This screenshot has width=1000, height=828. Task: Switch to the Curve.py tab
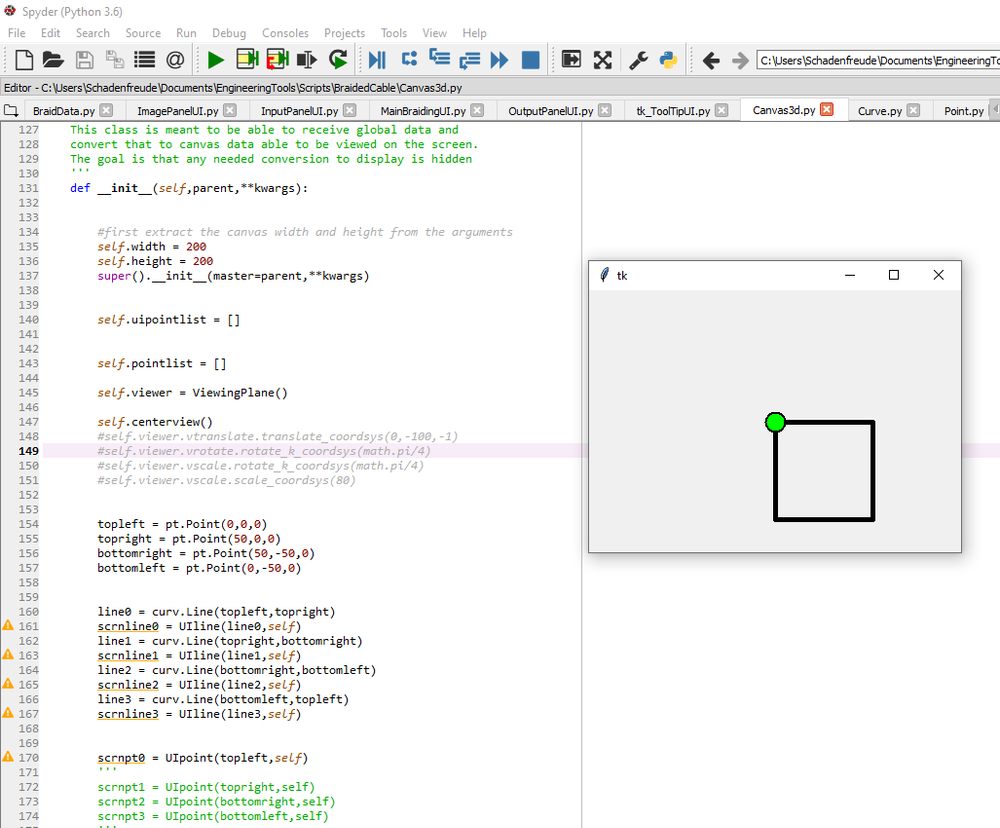pos(879,111)
